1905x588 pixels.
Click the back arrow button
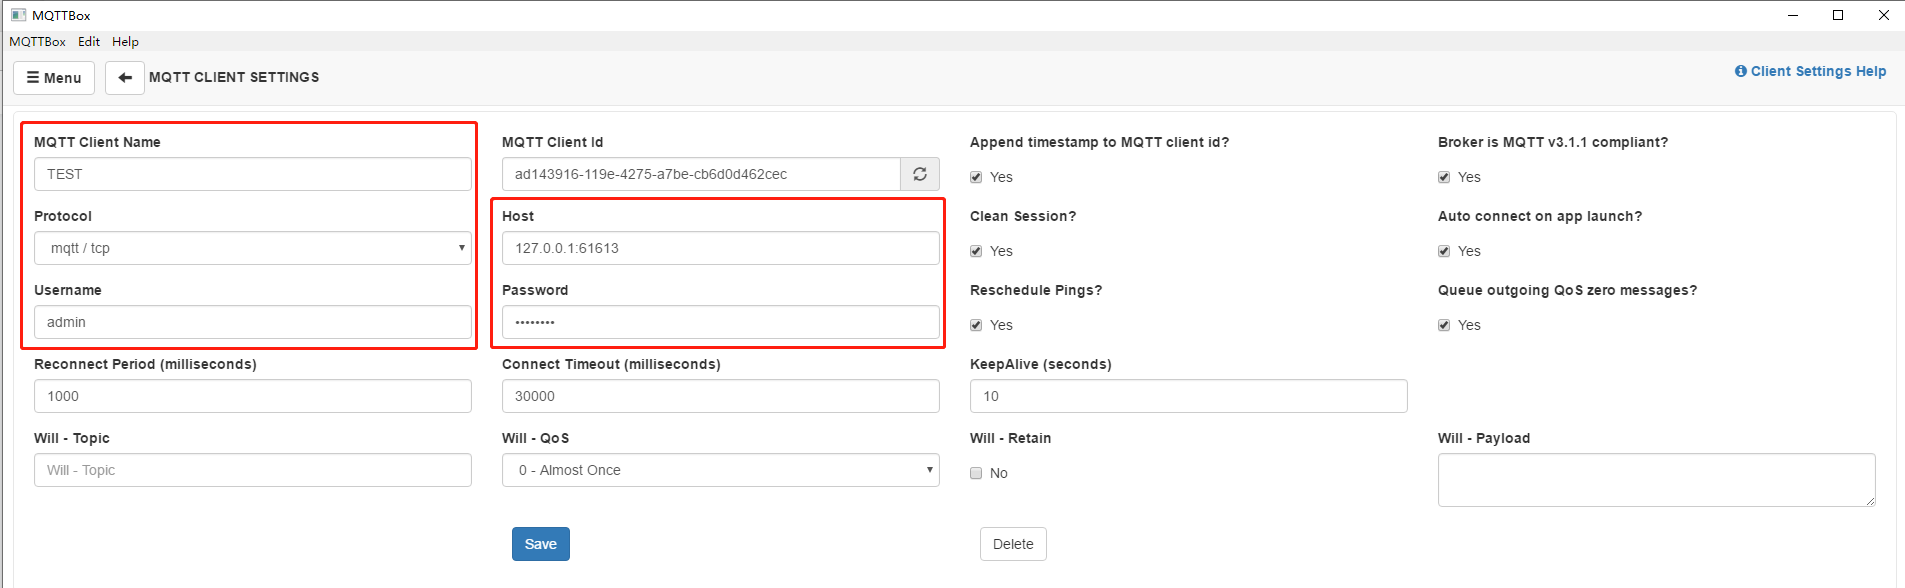pyautogui.click(x=125, y=78)
